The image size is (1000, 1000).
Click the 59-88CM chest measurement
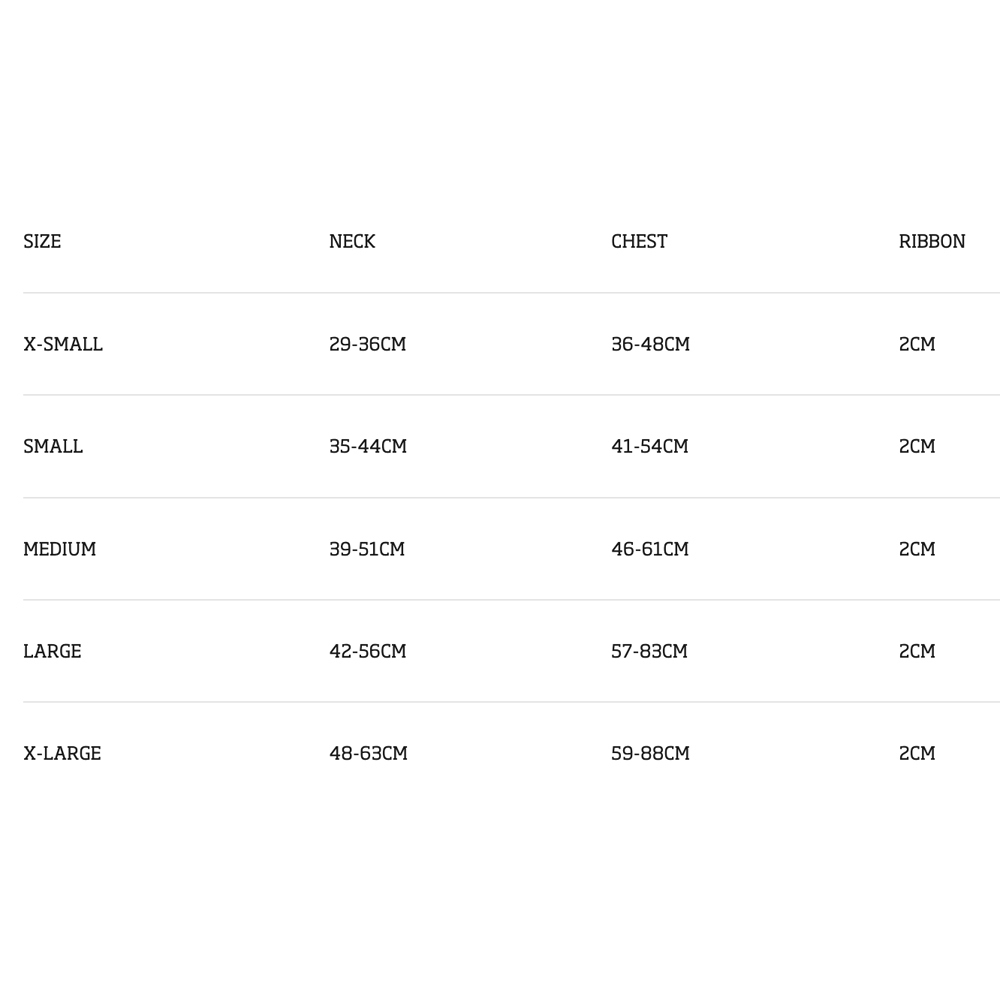(651, 753)
